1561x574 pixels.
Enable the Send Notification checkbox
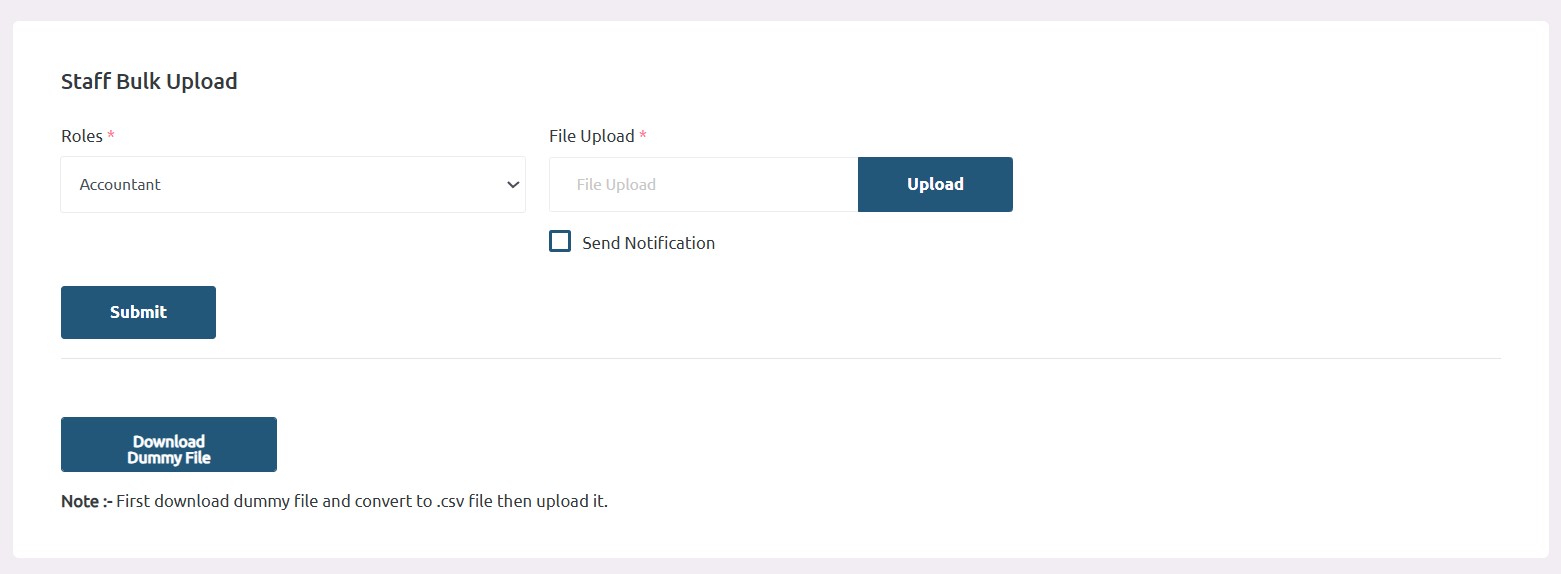(560, 242)
